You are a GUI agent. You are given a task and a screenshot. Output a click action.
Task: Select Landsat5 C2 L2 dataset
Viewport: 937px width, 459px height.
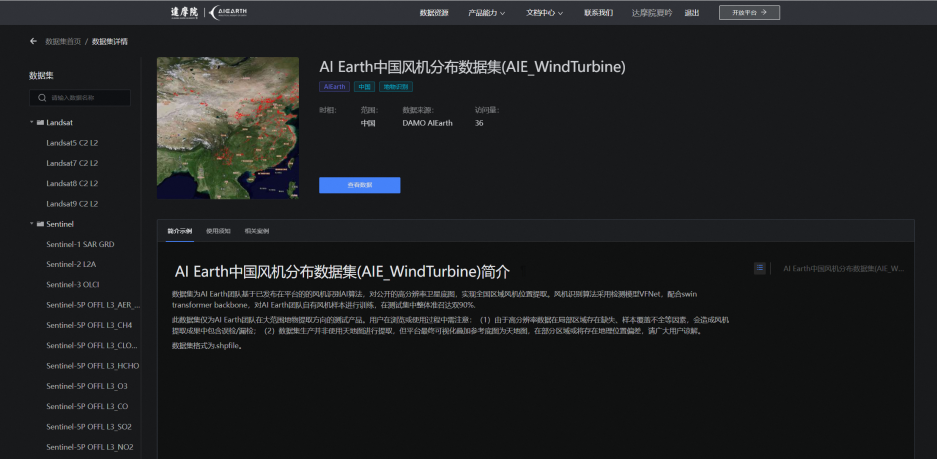[72, 143]
